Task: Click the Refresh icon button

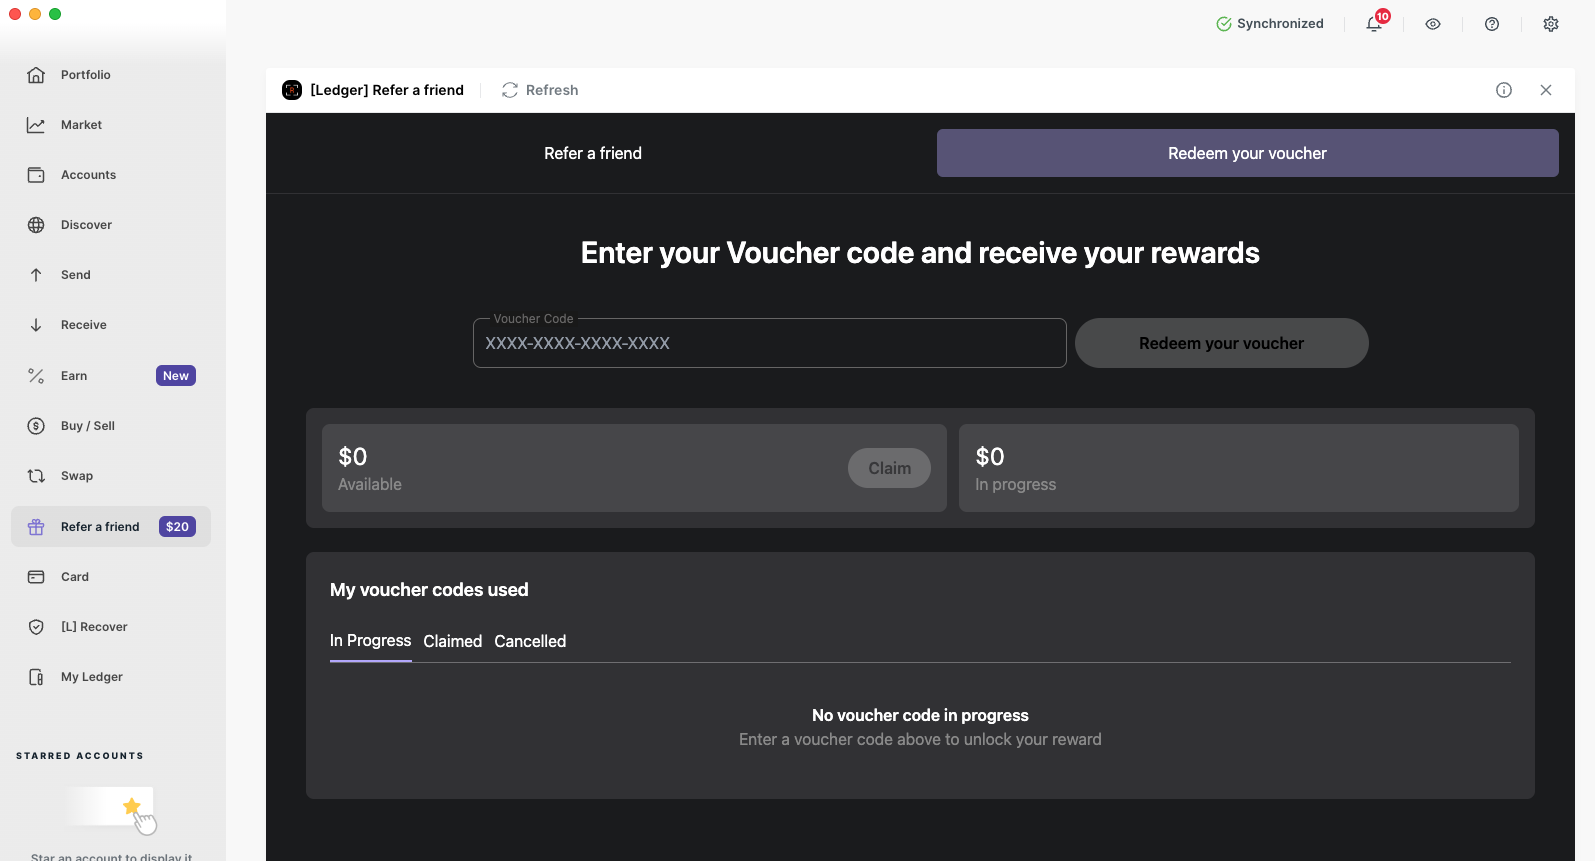Action: (x=510, y=90)
